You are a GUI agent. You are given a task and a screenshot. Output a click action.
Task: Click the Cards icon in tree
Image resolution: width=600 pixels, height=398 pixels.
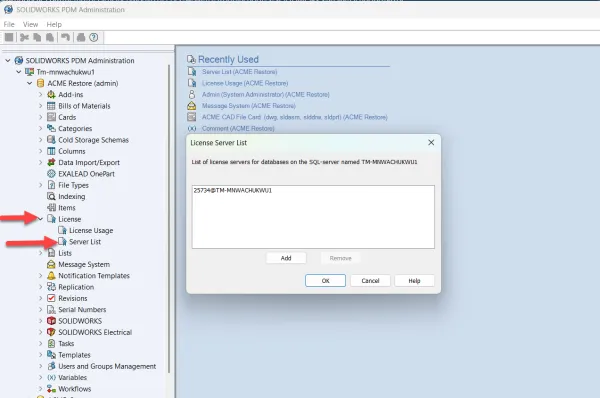pos(51,117)
